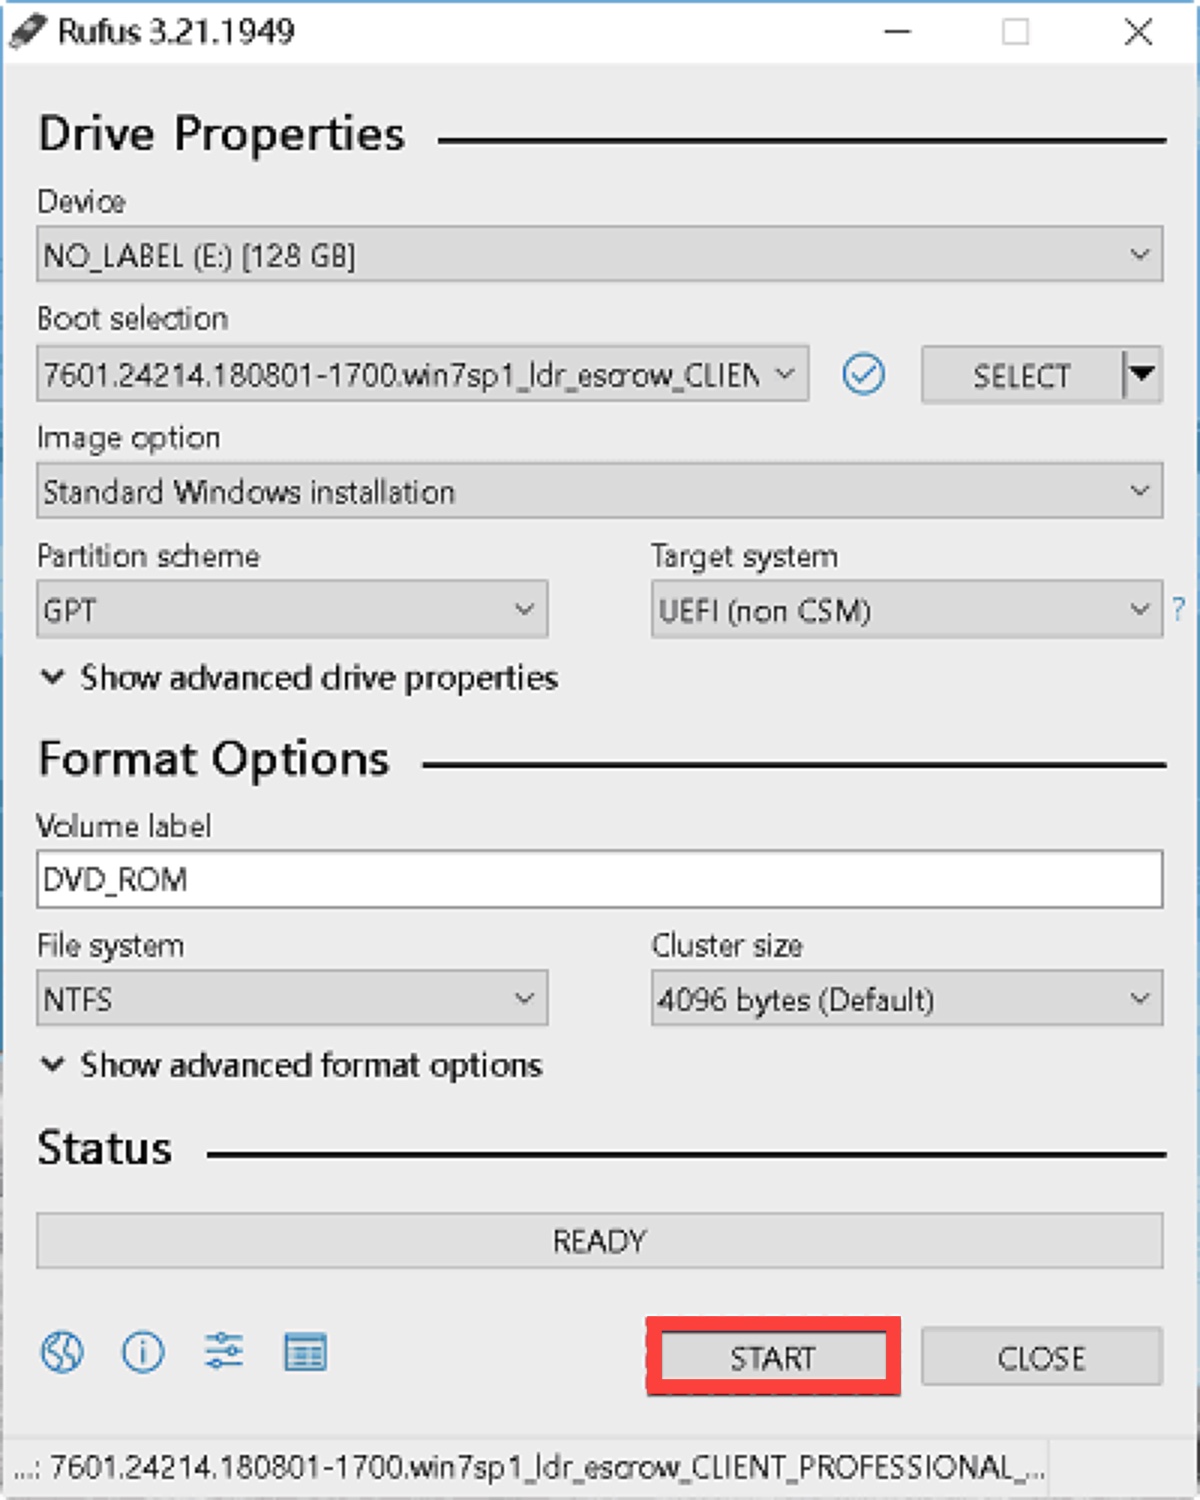Open the About Rufus info icon
The width and height of the screenshot is (1200, 1500).
point(143,1353)
